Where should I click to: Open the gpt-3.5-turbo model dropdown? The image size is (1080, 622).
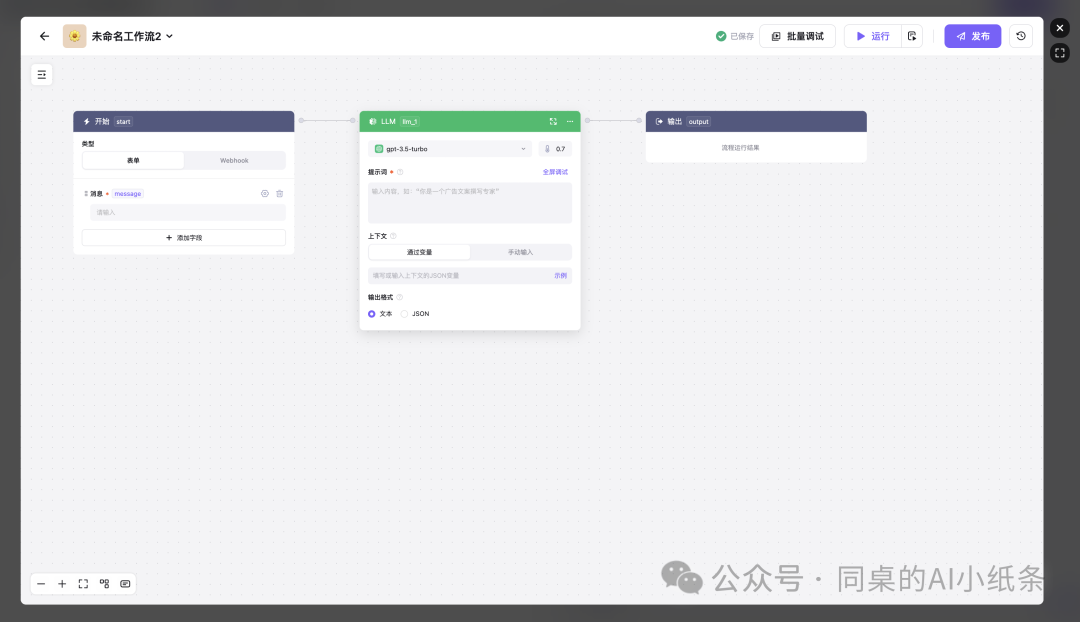[450, 149]
